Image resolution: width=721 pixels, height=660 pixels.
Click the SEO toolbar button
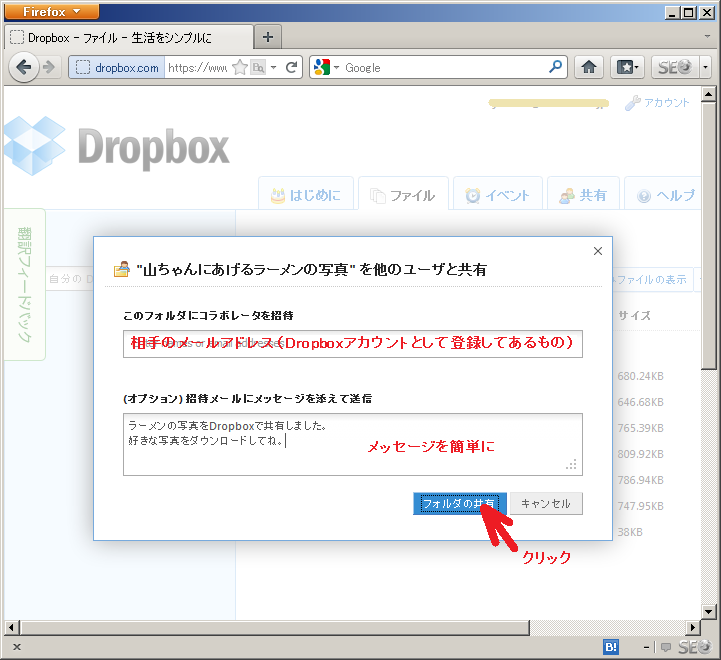[675, 68]
